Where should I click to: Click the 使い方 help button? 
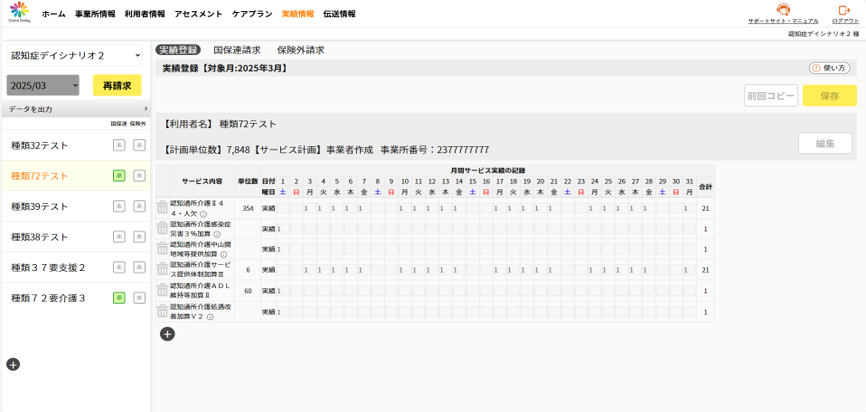pos(829,68)
